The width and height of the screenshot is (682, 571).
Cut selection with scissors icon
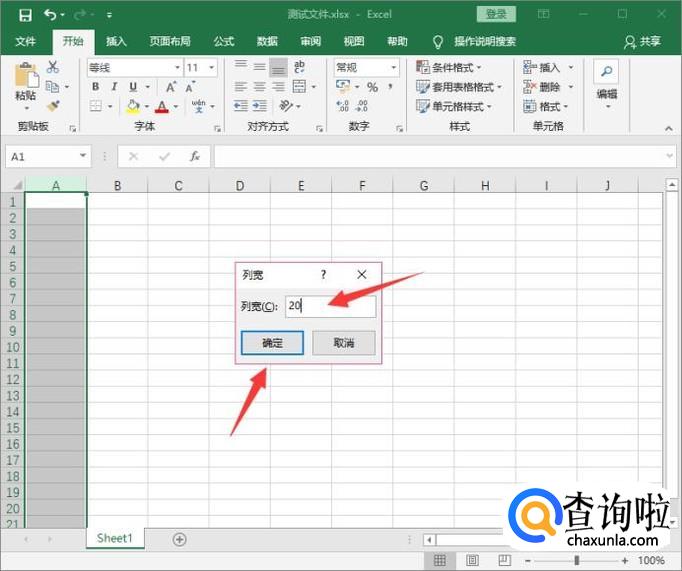click(53, 67)
